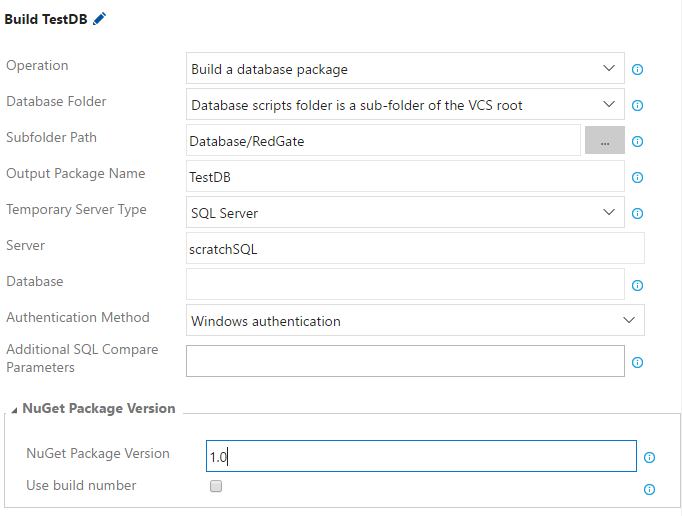Screen dimensions: 682x516
Task: Collapse the NuGet Package Version section
Action: pyautogui.click(x=13, y=410)
